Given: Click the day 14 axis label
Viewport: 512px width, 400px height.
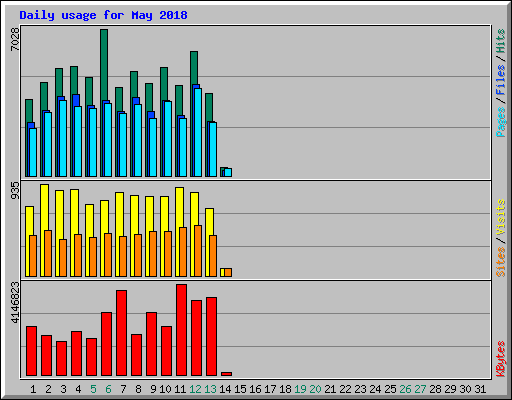Looking at the screenshot, I should point(225,389).
